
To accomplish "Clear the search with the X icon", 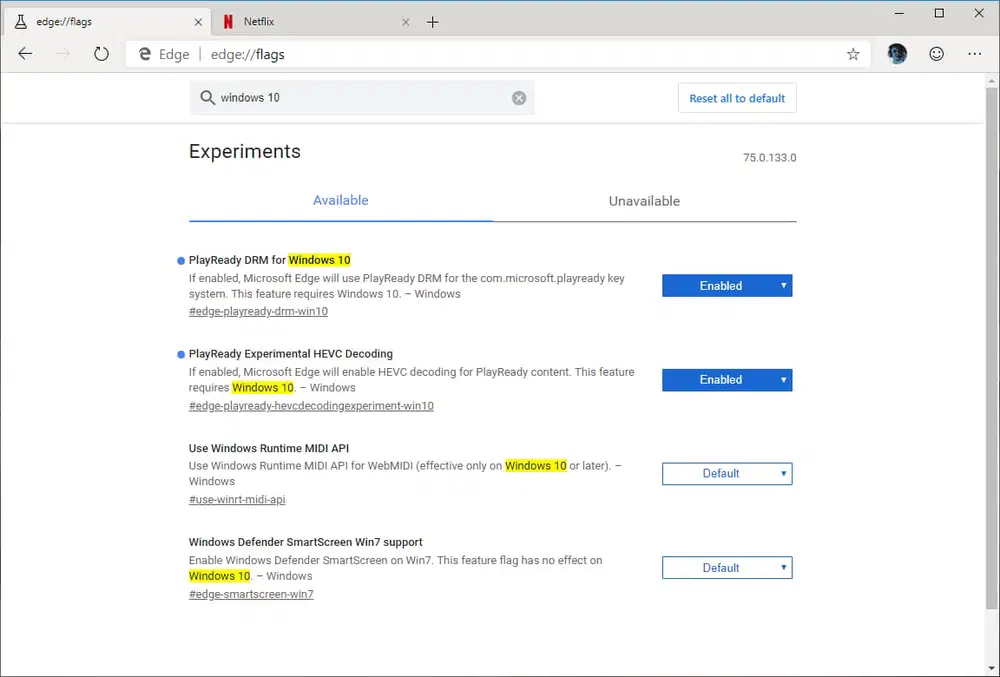I will tap(519, 98).
